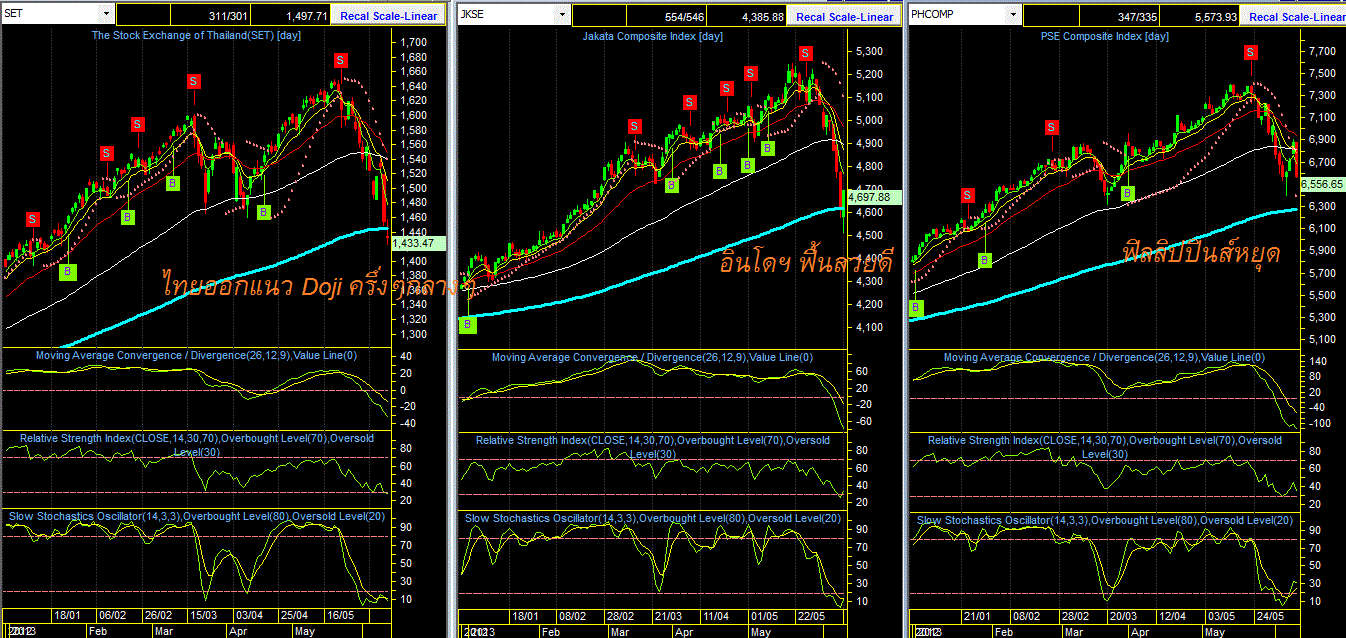The image size is (1346, 638).
Task: Click 'The Stock Exchange of Thailand(SET) [day]' title
Action: 196,35
